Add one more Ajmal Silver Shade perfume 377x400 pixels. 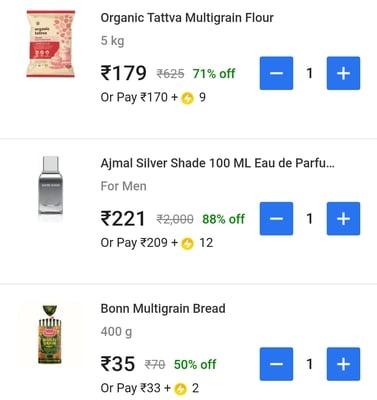[x=343, y=219]
